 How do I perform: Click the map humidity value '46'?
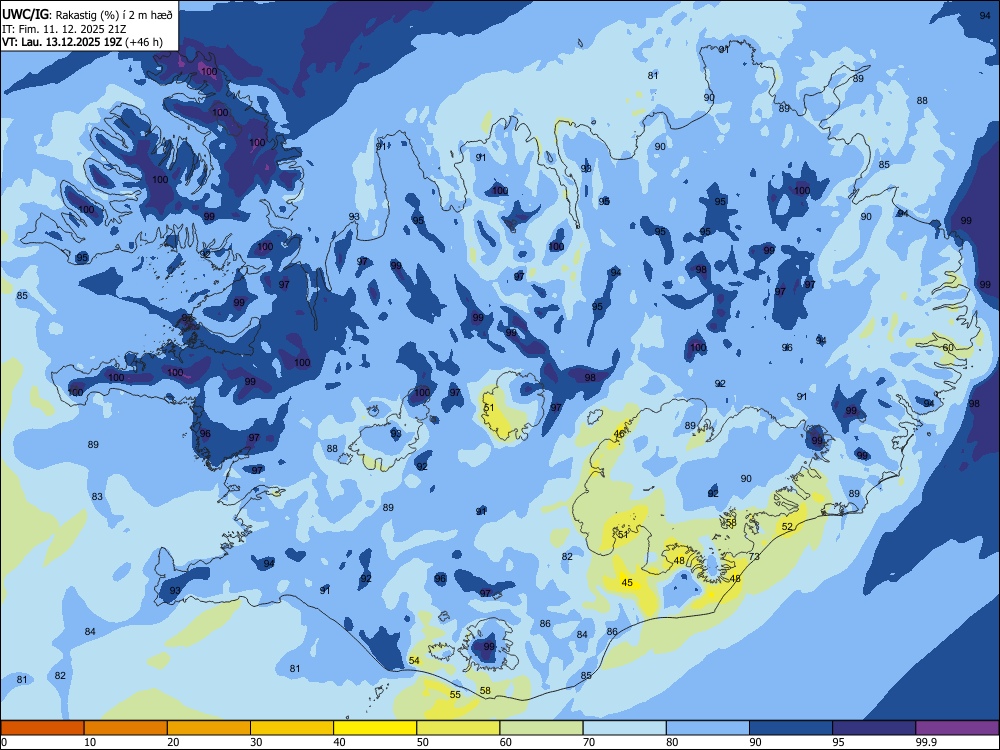619,434
